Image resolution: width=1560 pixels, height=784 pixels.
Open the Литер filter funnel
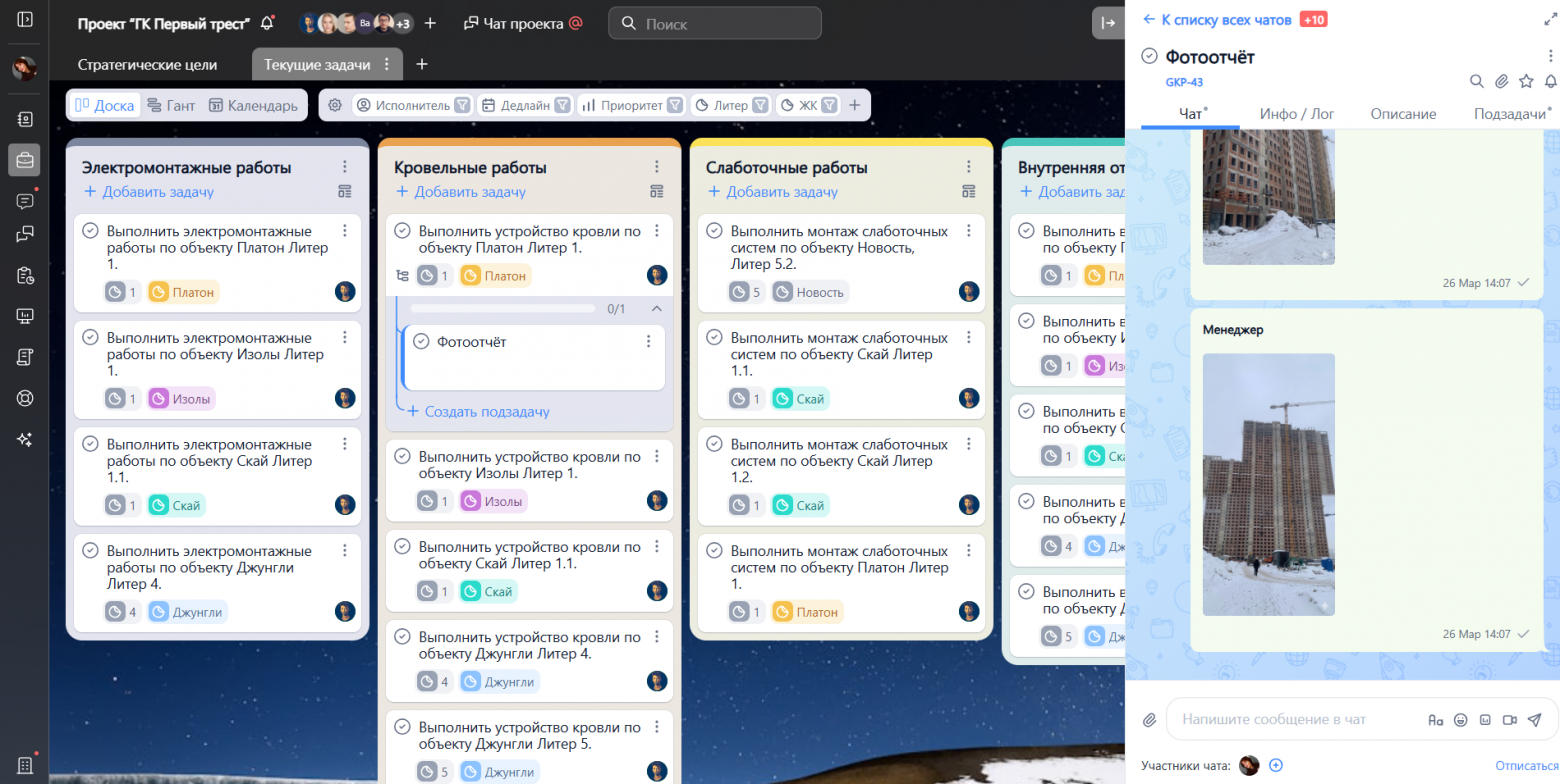click(x=760, y=105)
